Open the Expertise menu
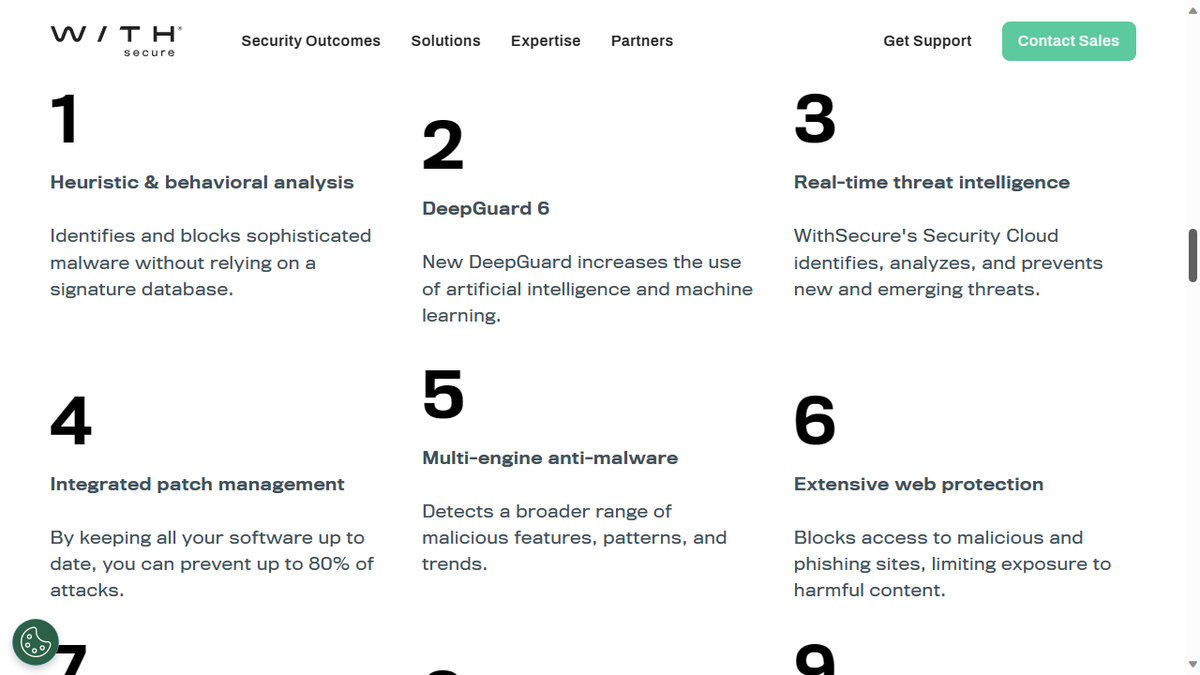Image resolution: width=1200 pixels, height=675 pixels. tap(545, 41)
